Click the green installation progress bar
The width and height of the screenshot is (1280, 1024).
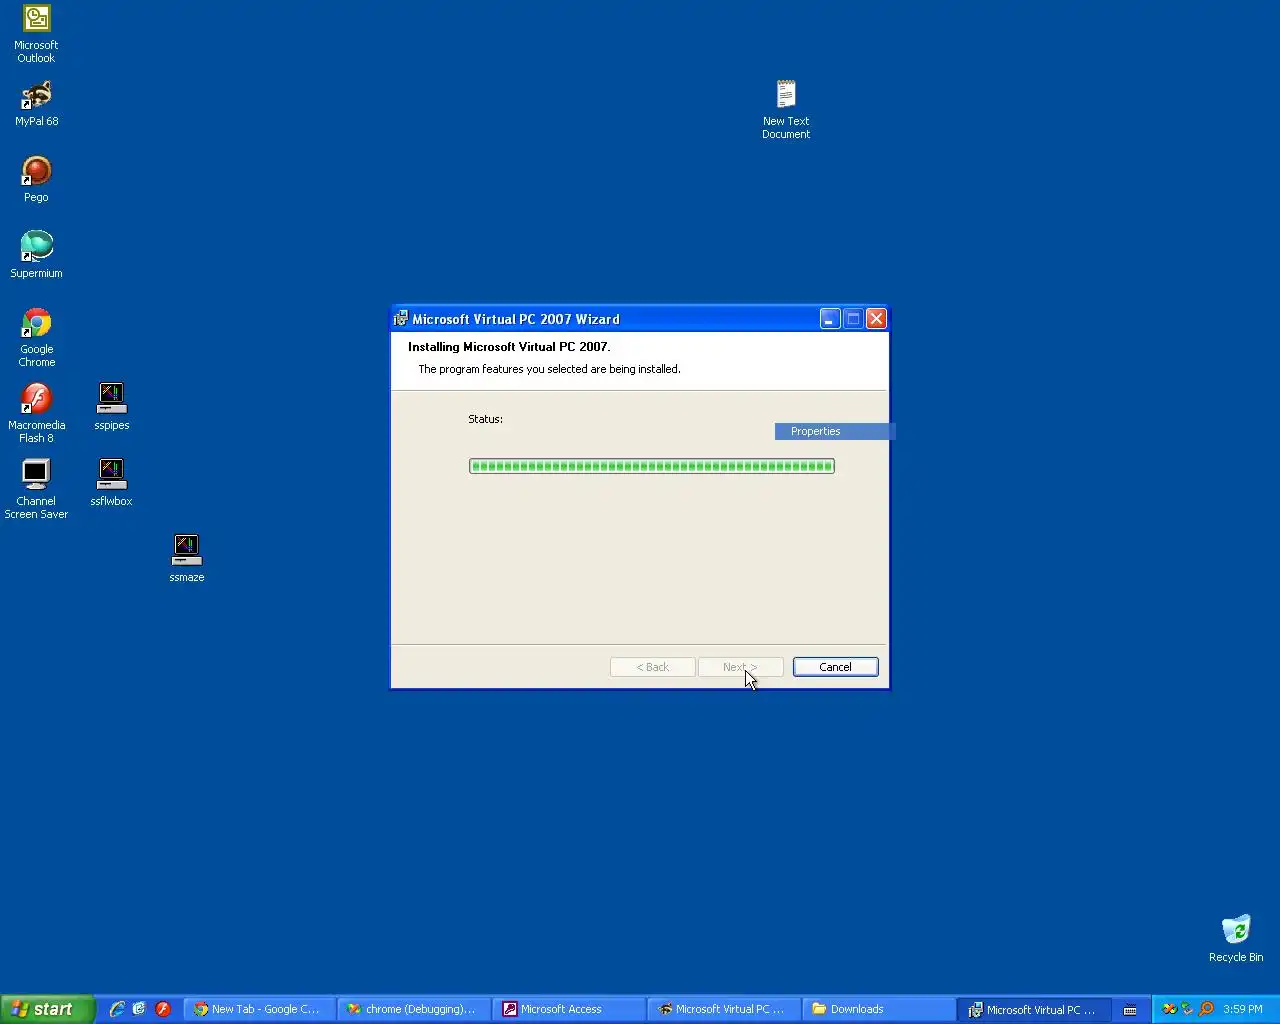coord(651,466)
